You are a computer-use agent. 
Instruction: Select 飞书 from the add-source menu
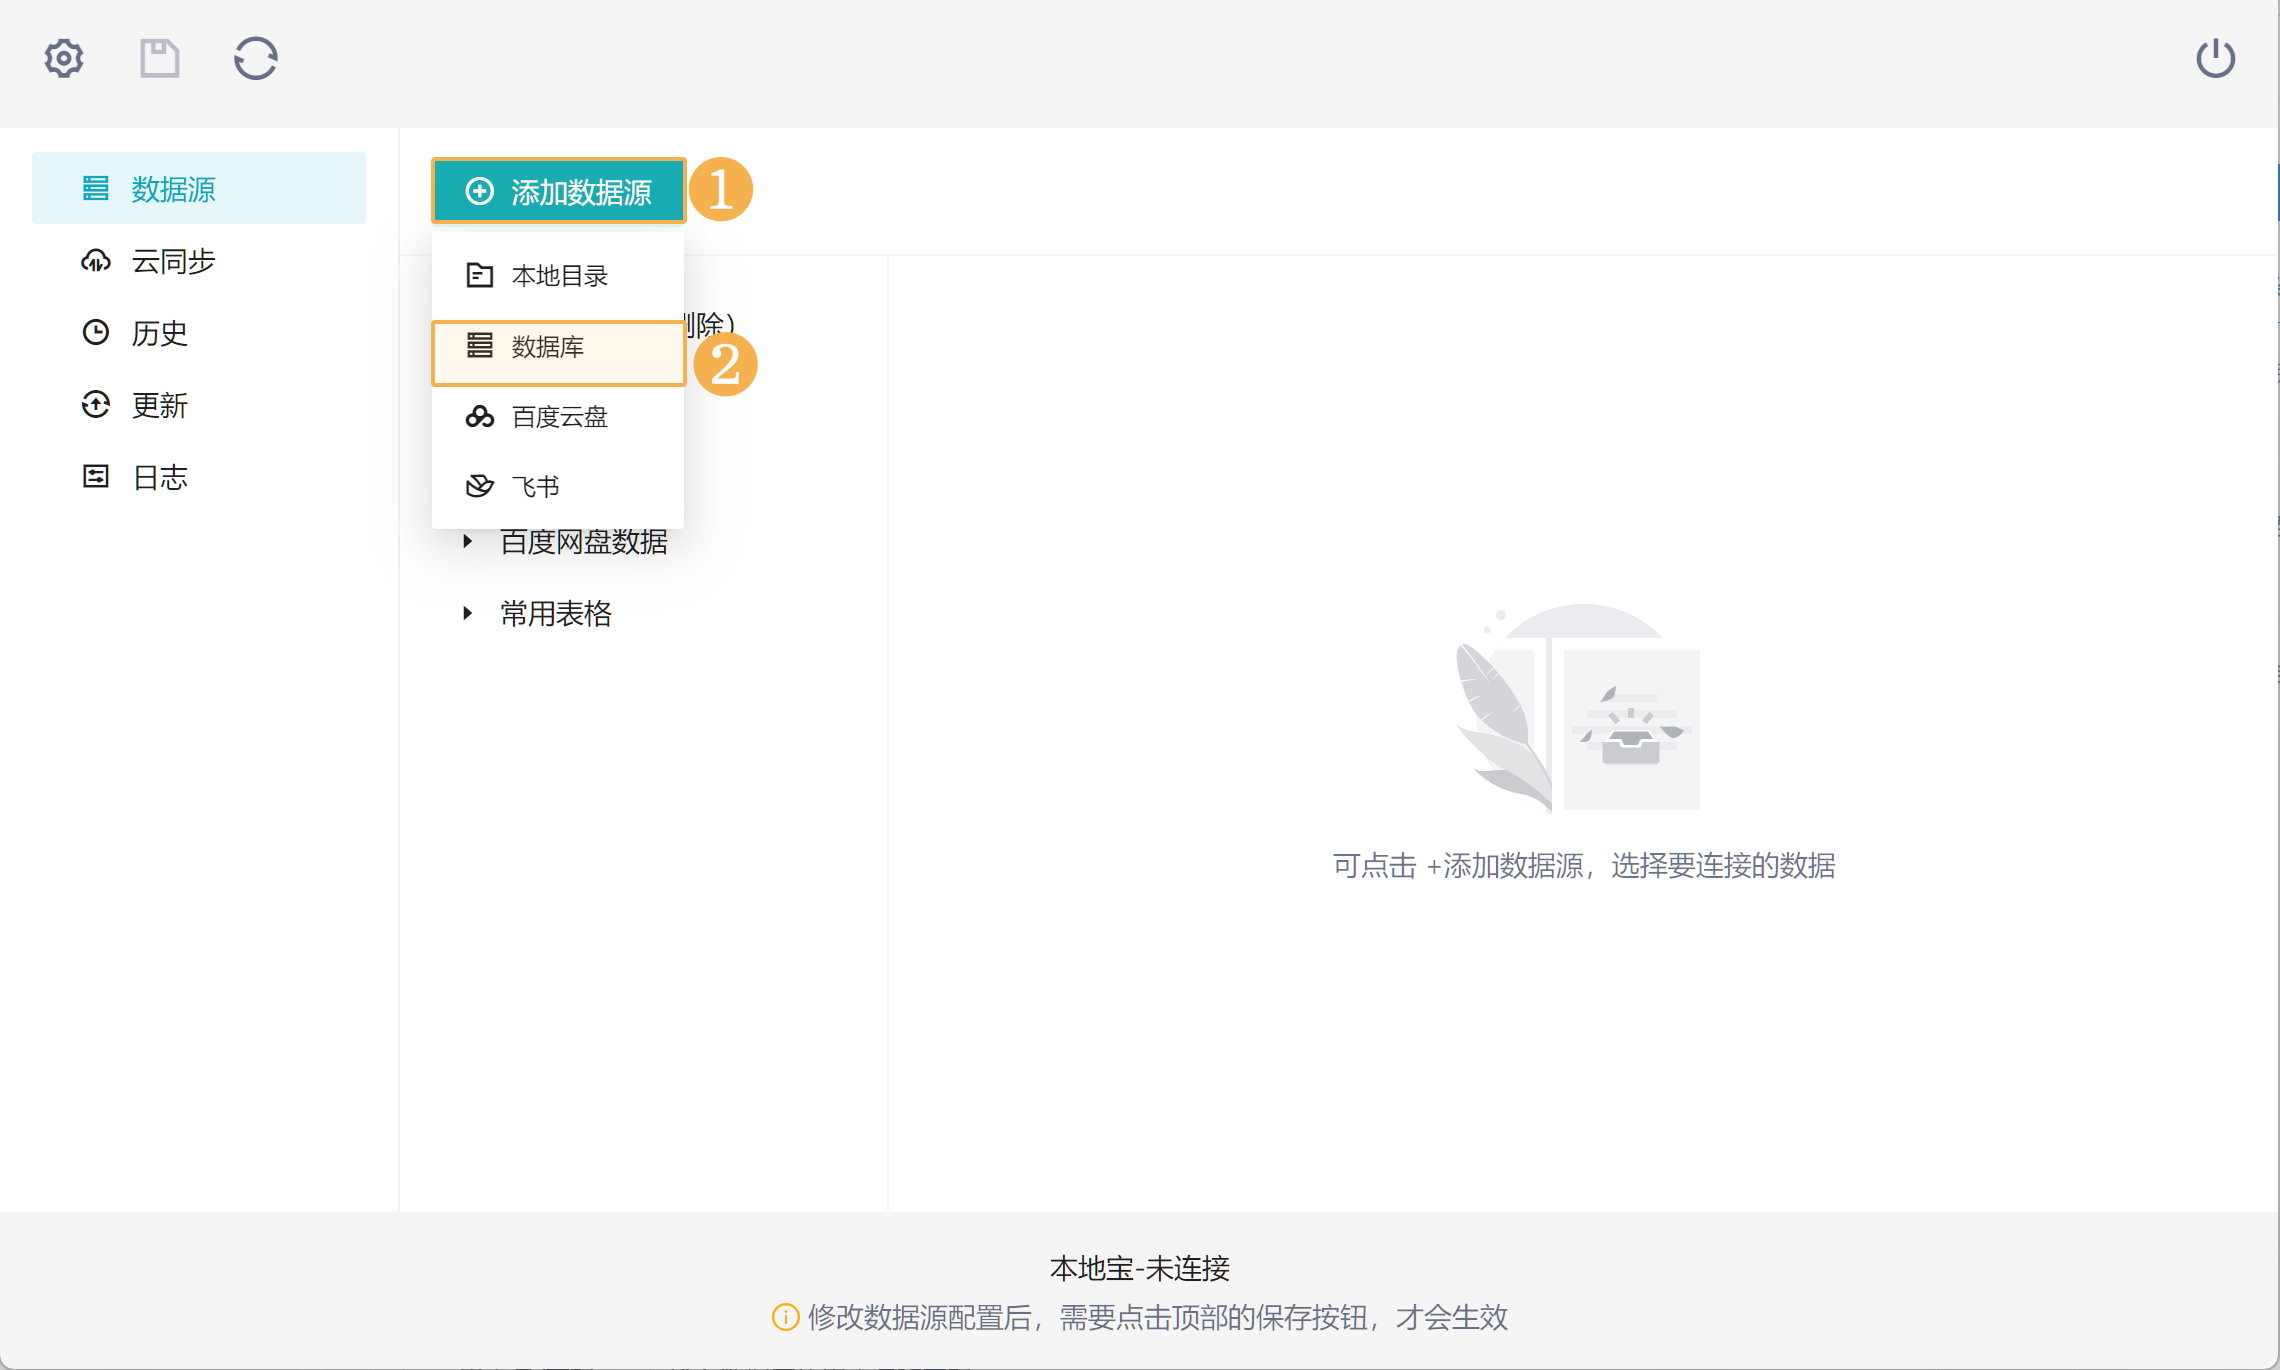point(535,485)
